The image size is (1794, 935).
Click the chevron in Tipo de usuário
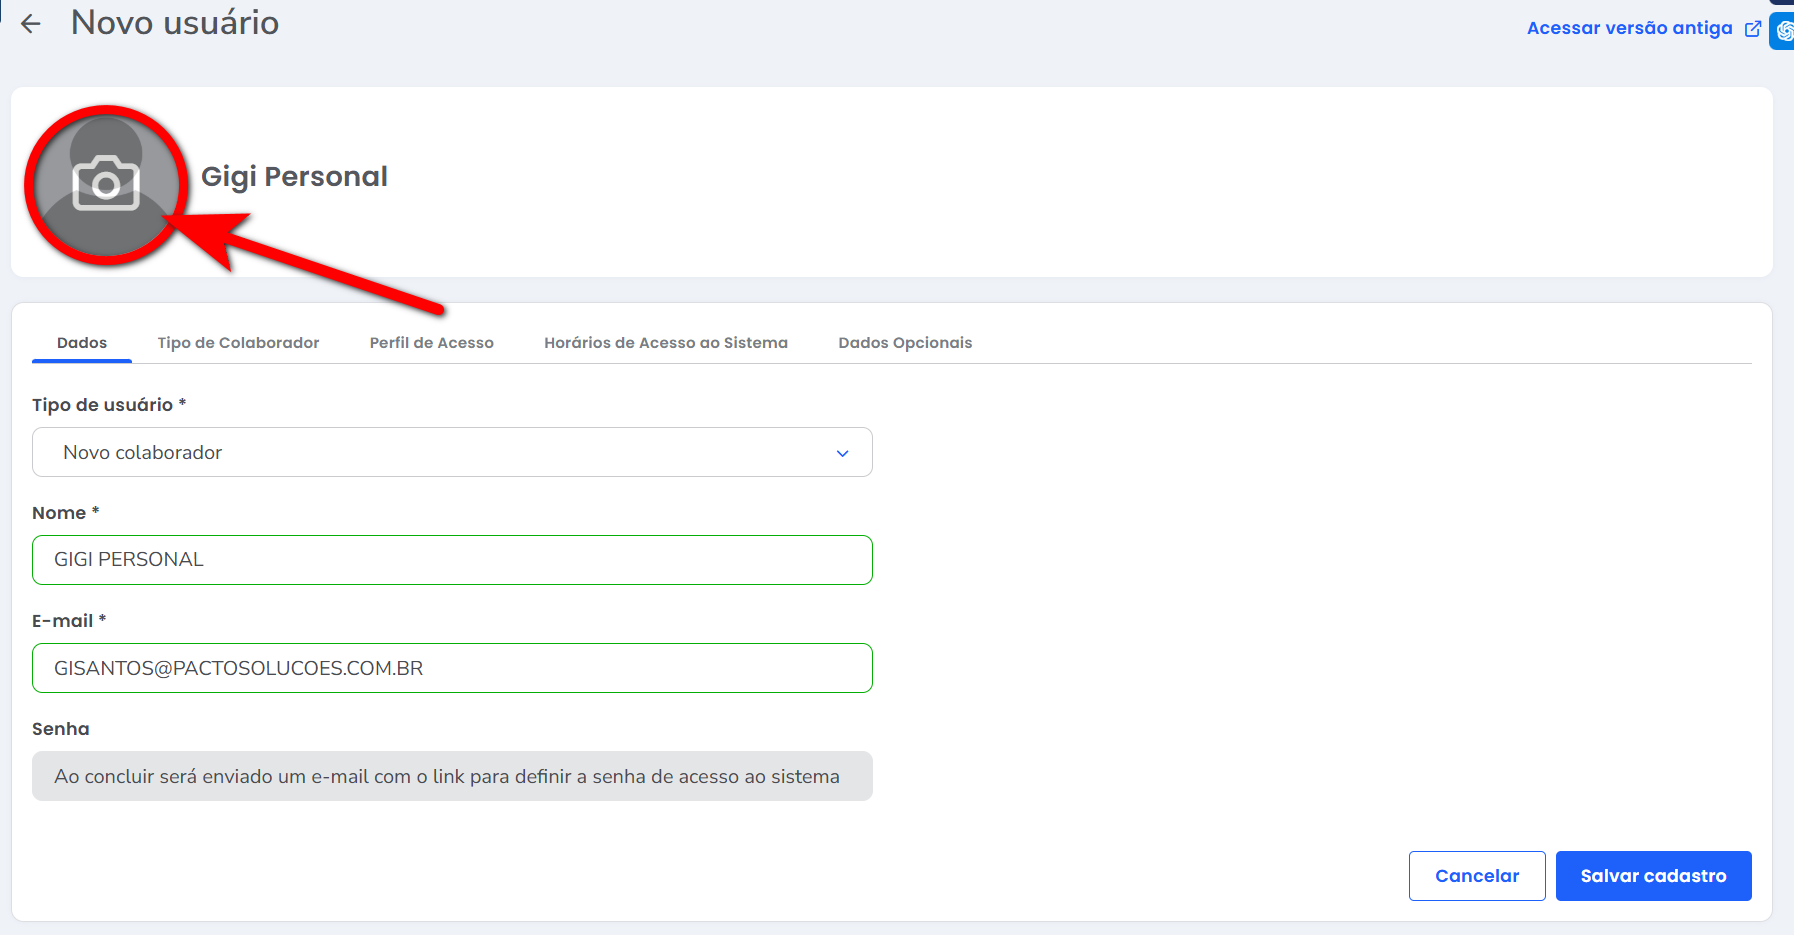[842, 453]
